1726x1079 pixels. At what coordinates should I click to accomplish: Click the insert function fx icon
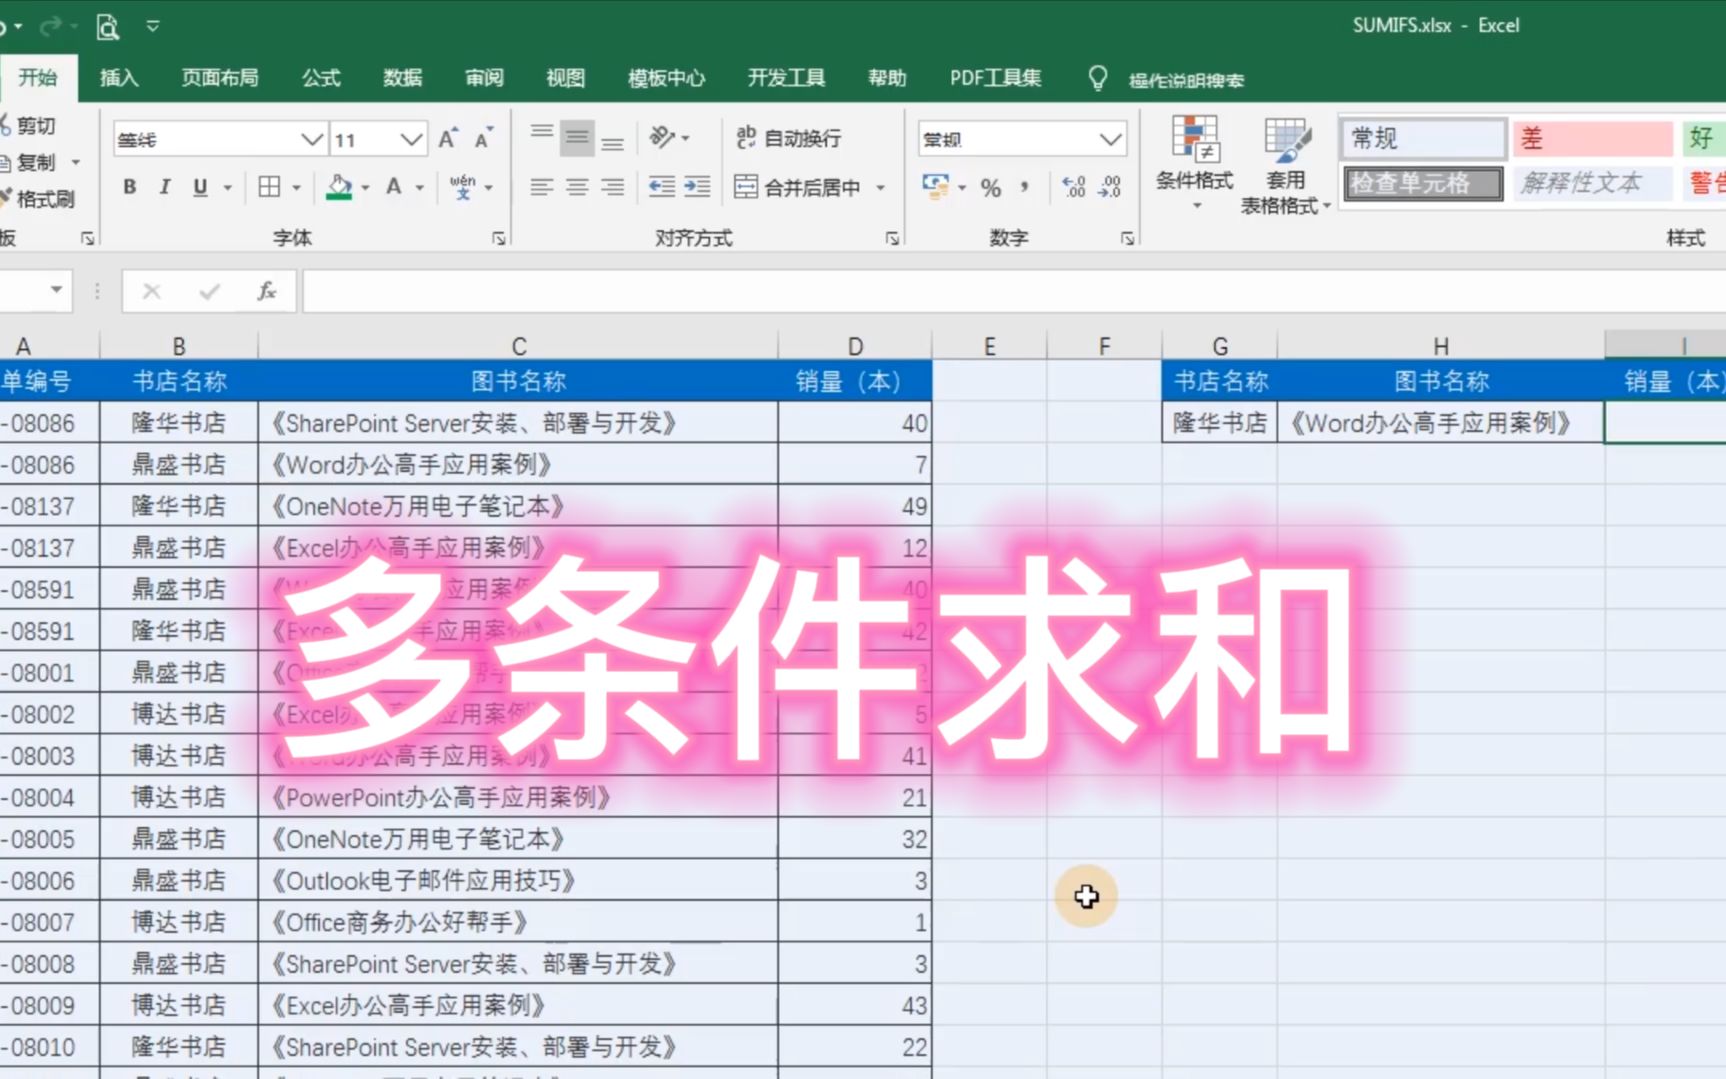266,291
